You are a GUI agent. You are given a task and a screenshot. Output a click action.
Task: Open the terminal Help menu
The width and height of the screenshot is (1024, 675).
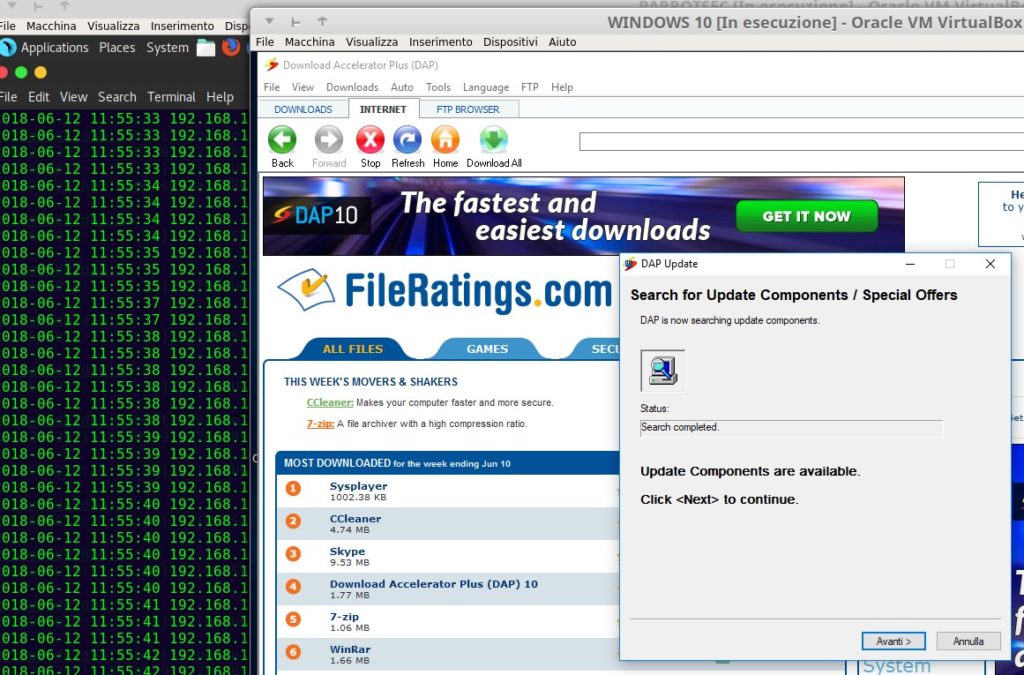(220, 97)
